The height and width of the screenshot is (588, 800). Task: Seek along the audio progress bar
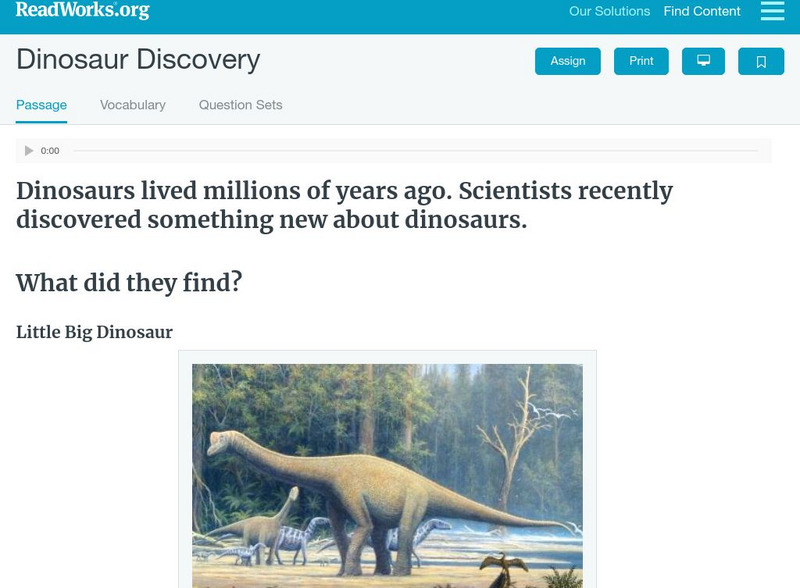point(415,151)
